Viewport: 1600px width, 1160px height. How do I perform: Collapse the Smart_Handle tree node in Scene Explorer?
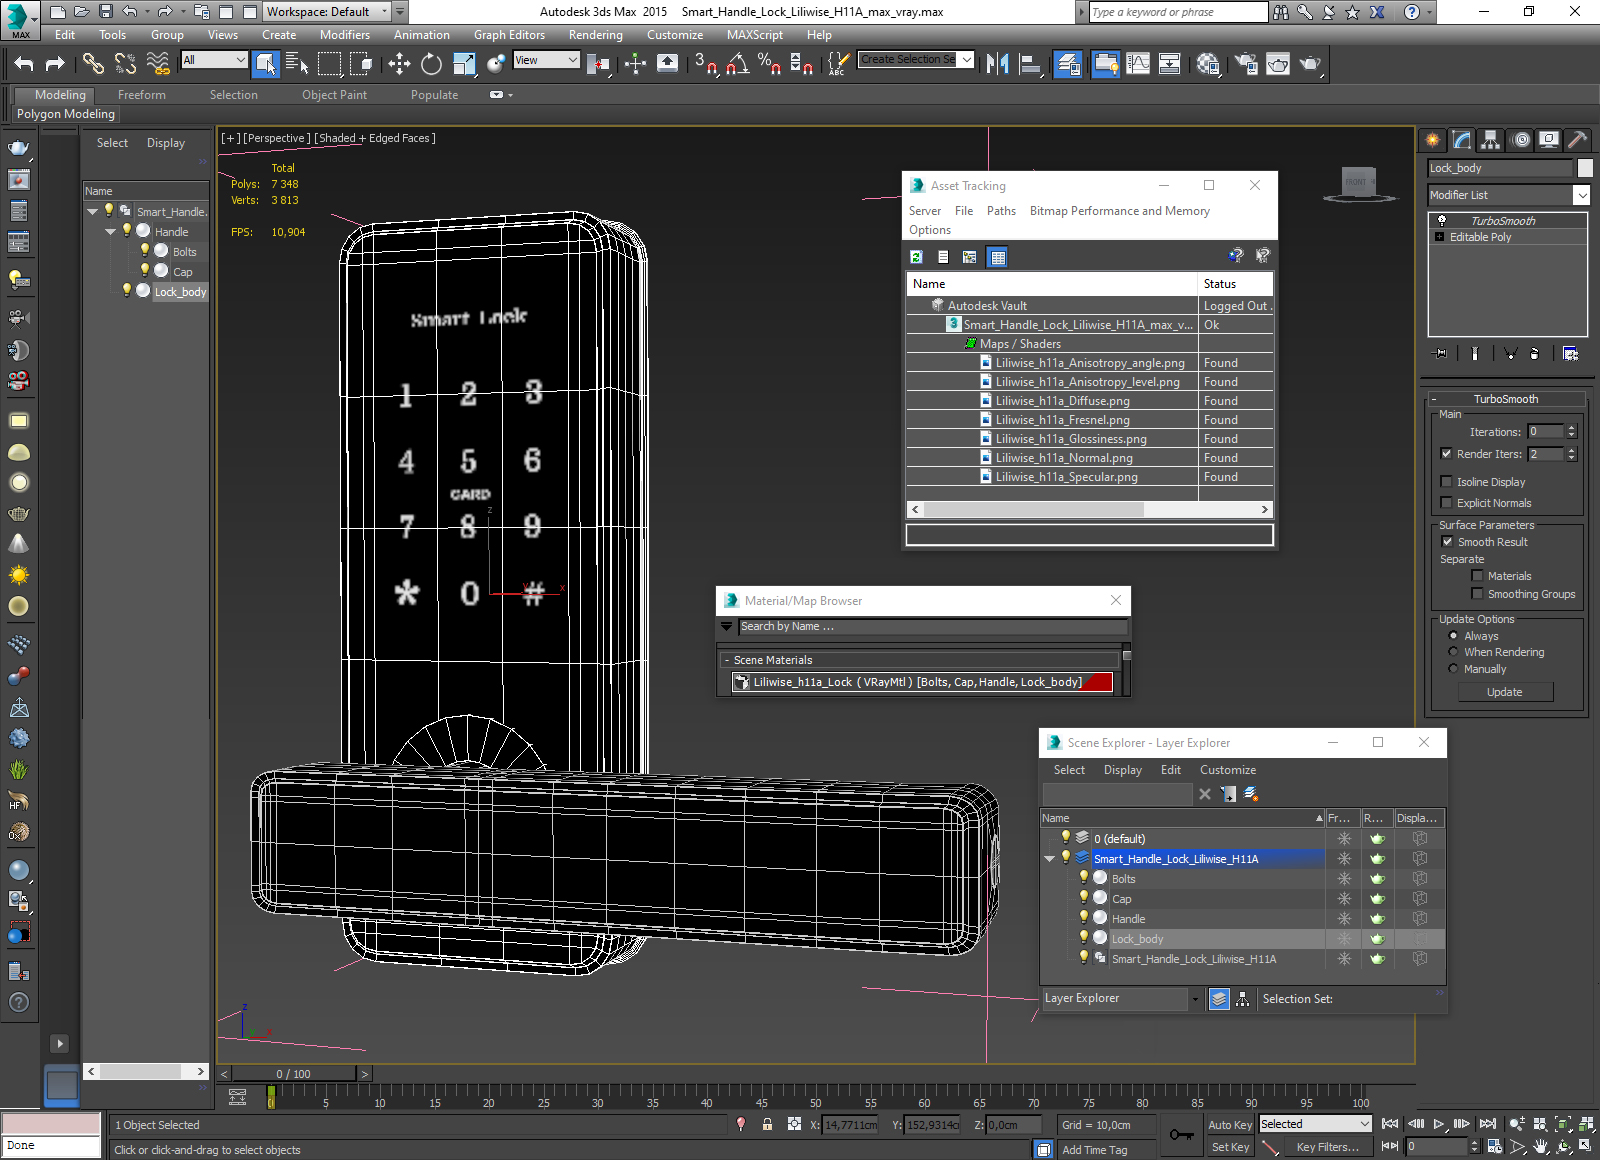[93, 211]
